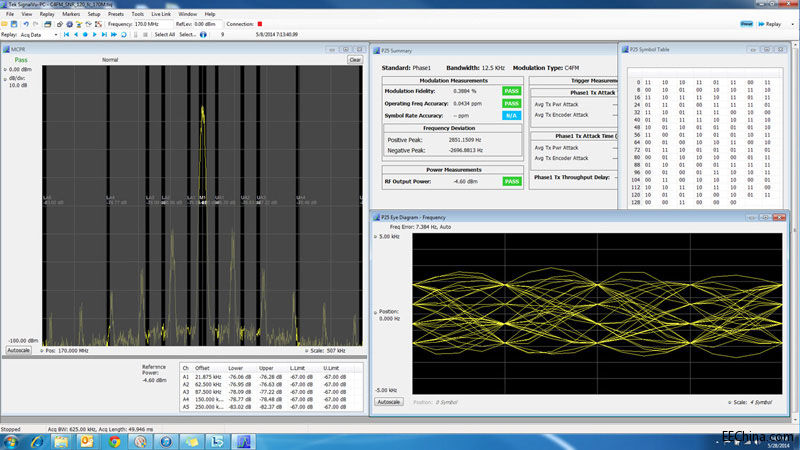Open the Acq Data replay dropdown

point(55,35)
